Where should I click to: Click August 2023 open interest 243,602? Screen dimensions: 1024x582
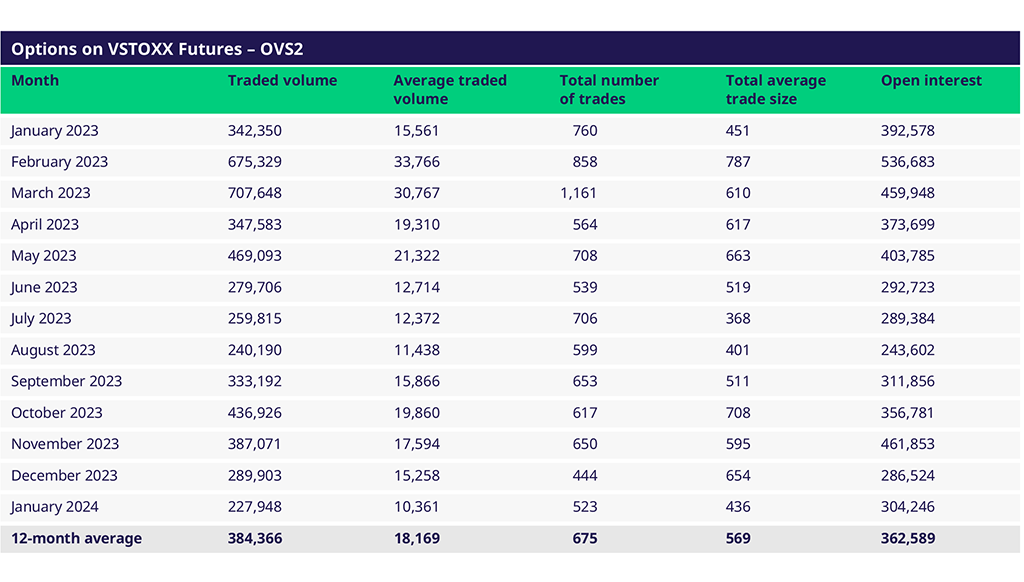coord(907,350)
